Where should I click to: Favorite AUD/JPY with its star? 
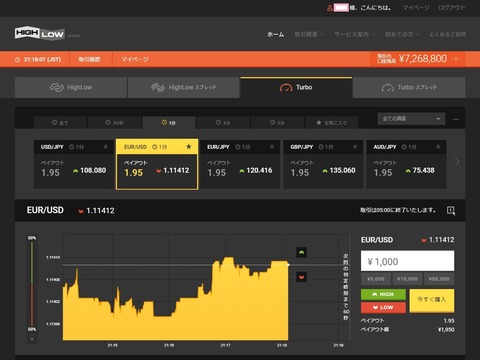tap(438, 147)
